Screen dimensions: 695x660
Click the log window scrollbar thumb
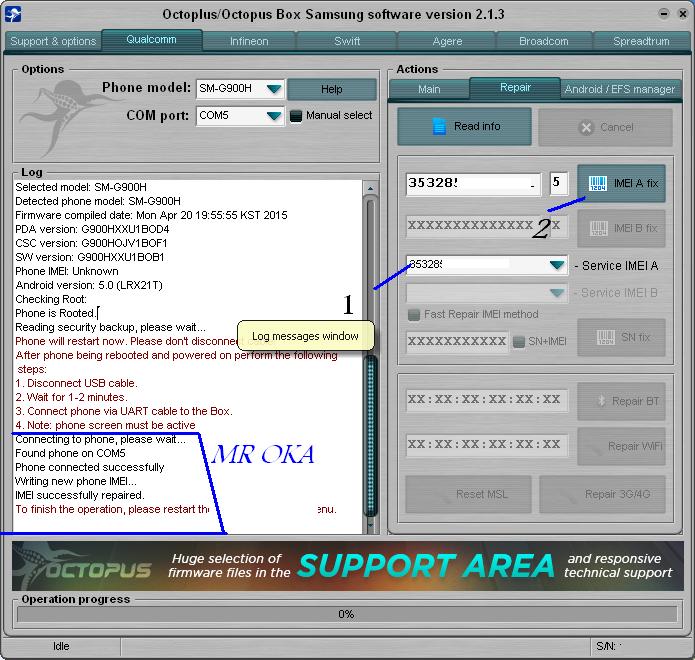pos(371,435)
